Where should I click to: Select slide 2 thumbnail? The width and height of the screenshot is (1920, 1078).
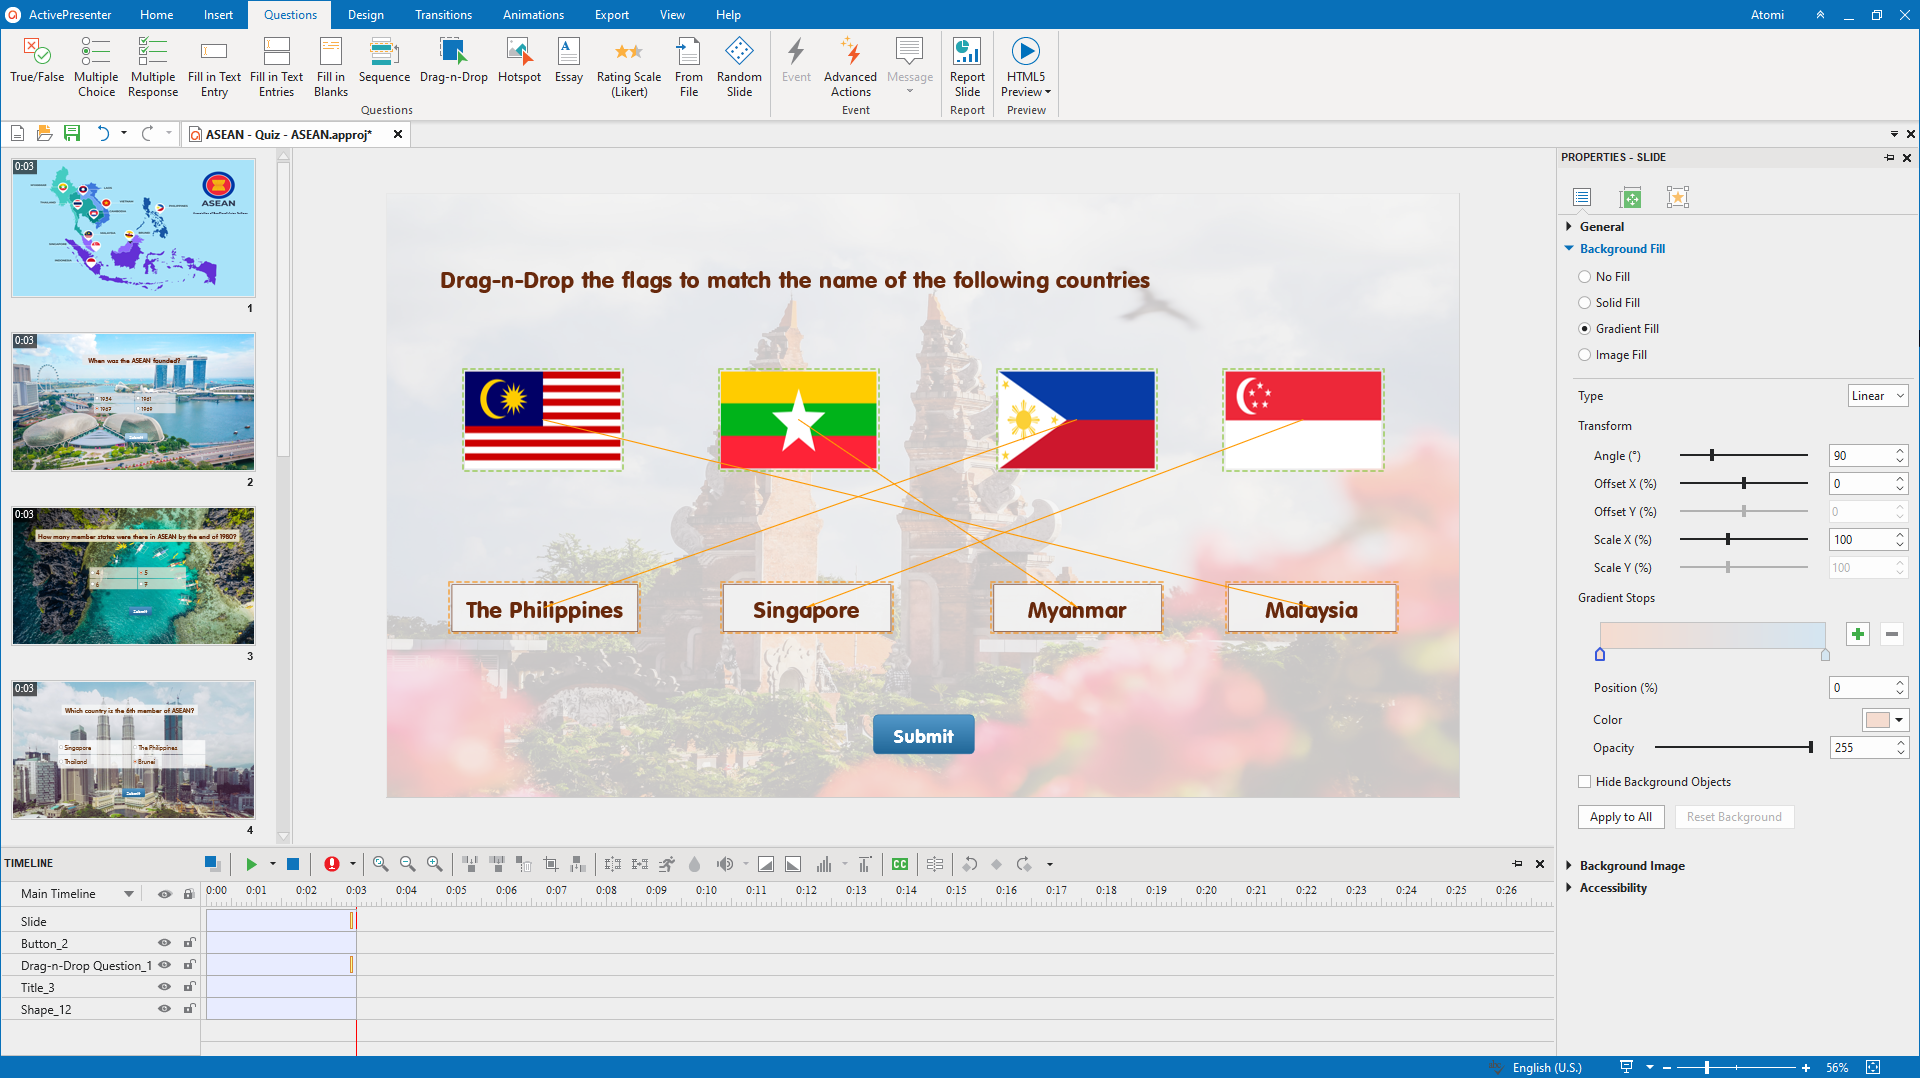coord(133,402)
